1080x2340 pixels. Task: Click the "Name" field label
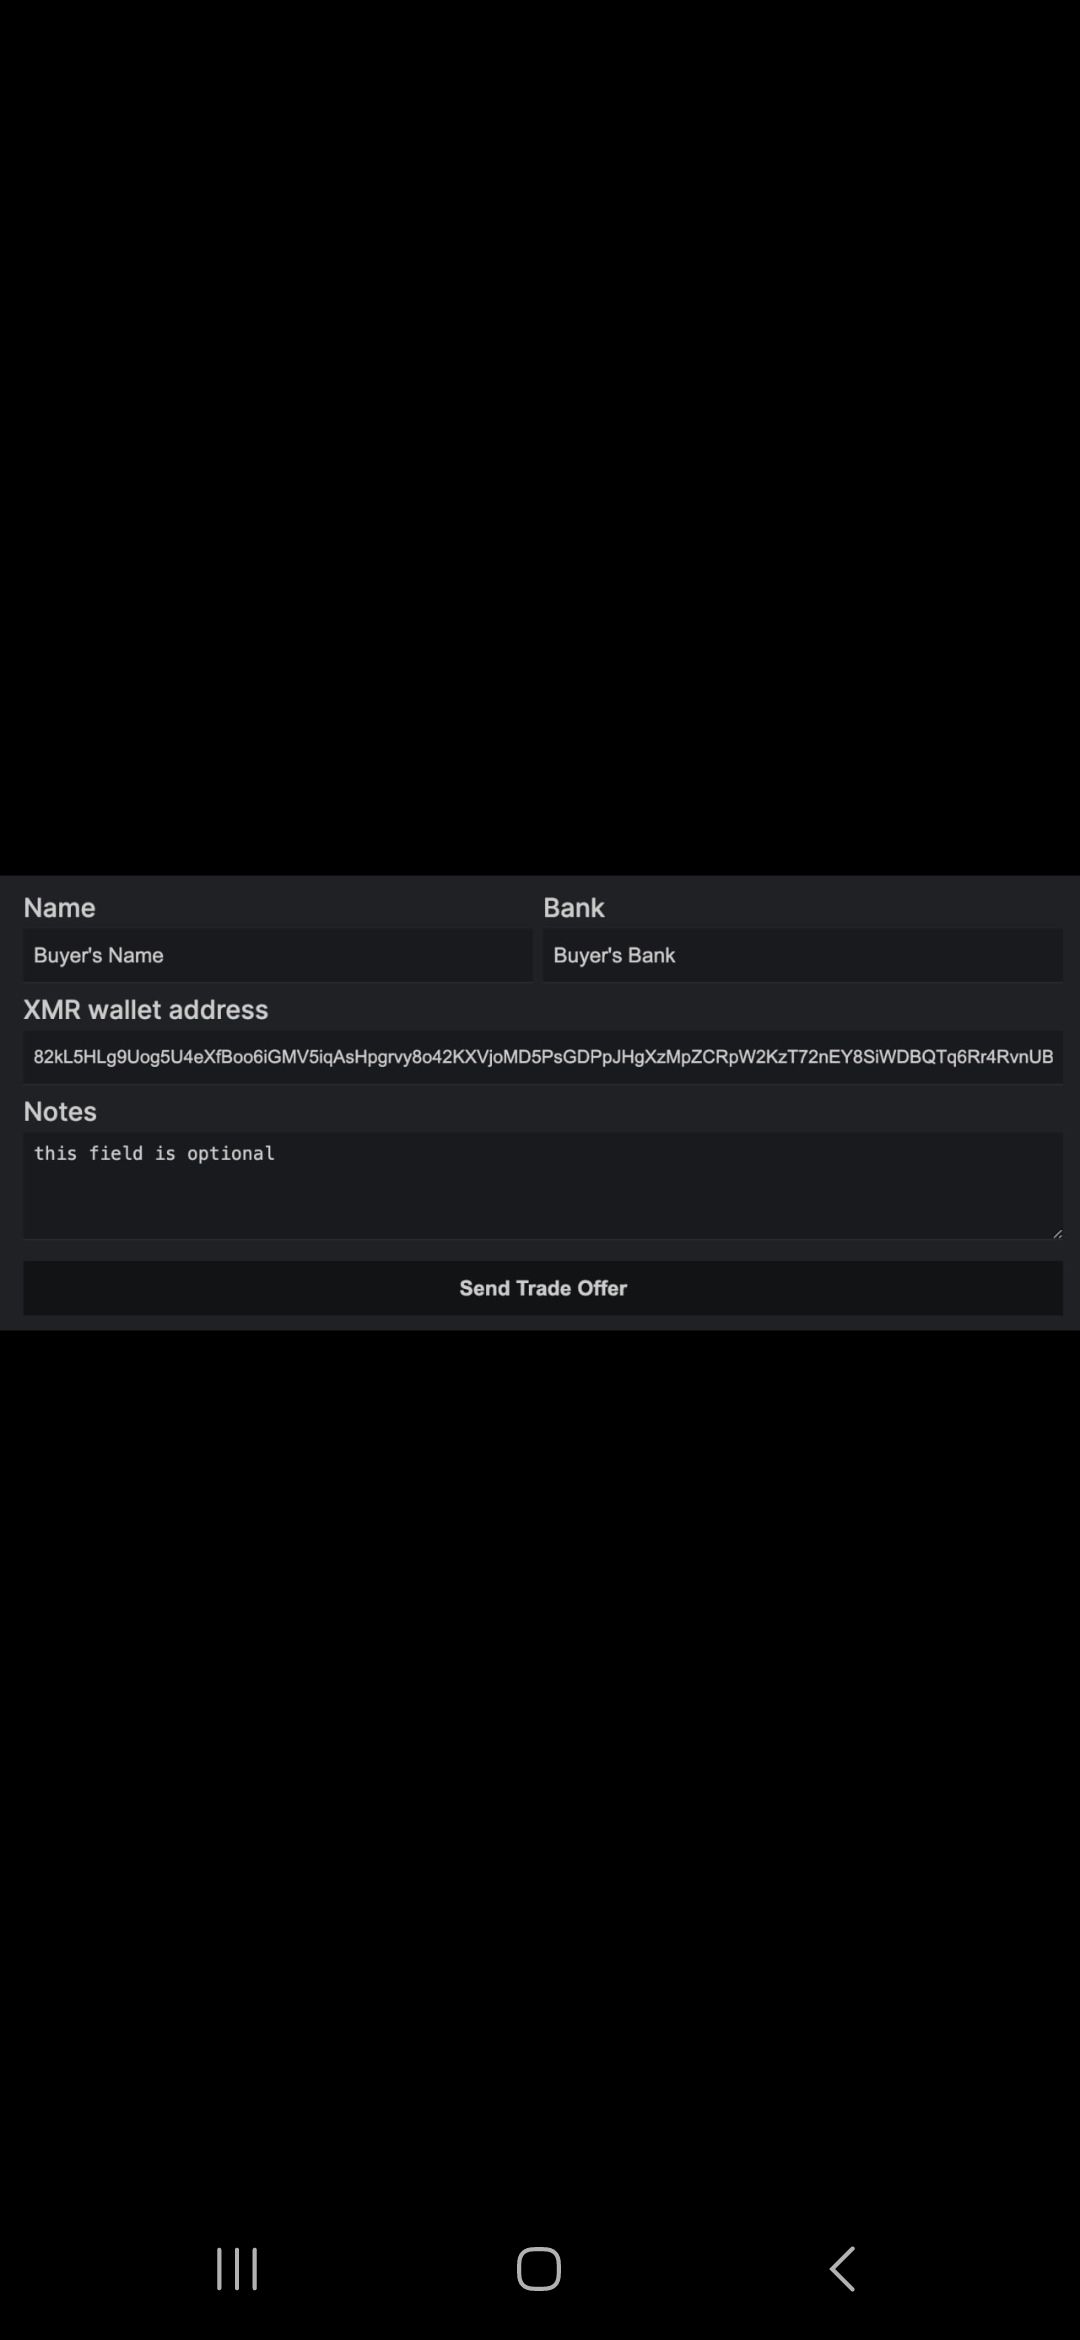point(59,908)
